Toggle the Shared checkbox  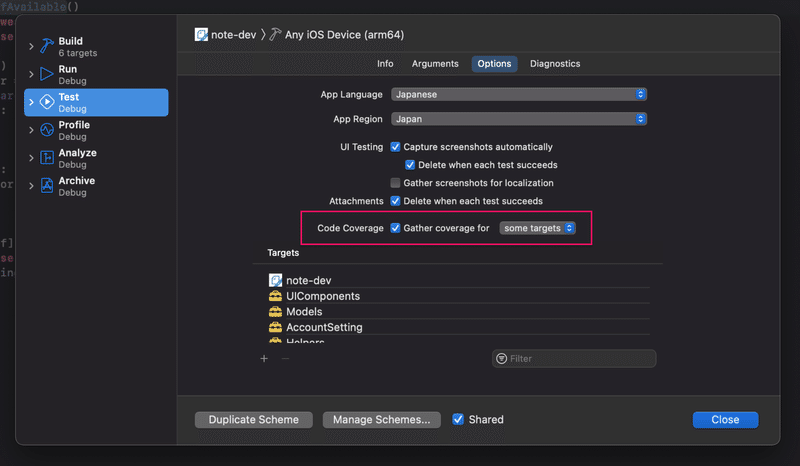tap(458, 420)
